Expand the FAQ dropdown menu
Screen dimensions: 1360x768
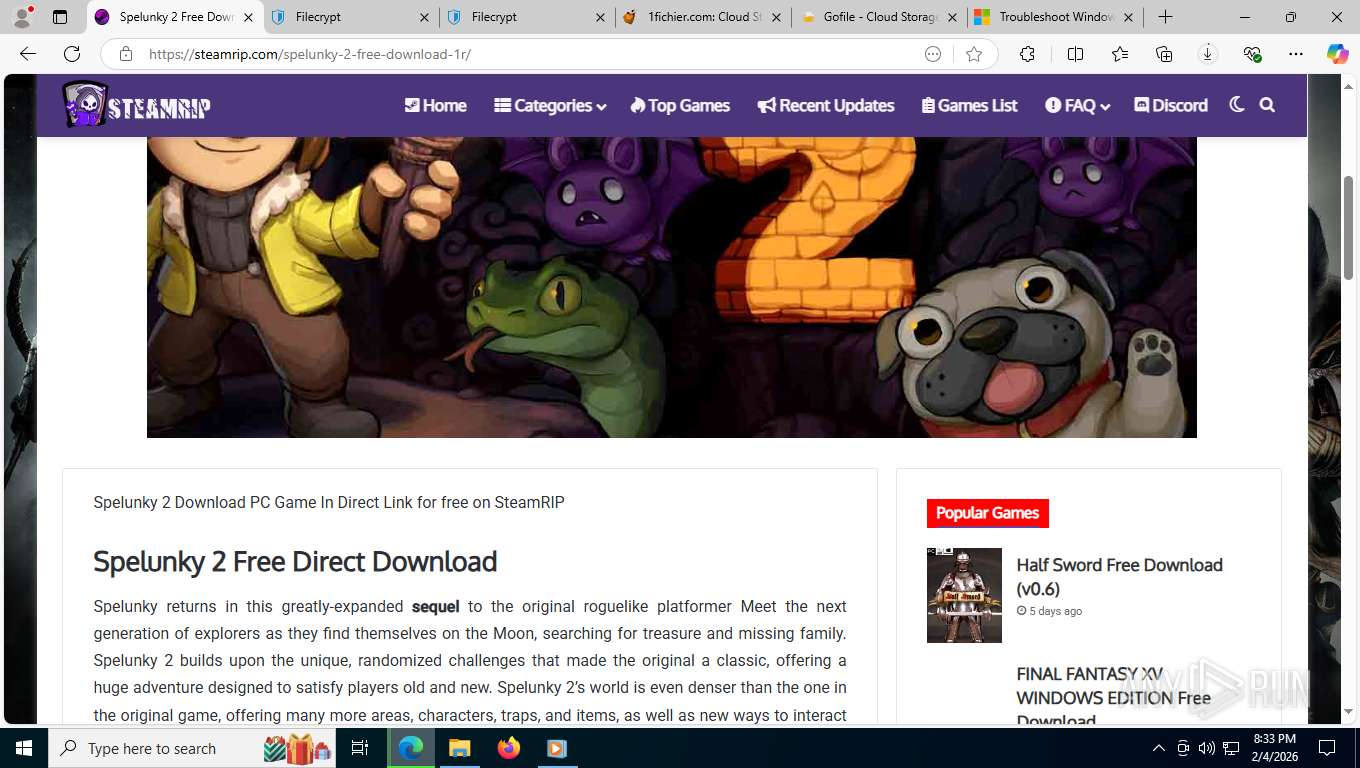(x=1078, y=105)
